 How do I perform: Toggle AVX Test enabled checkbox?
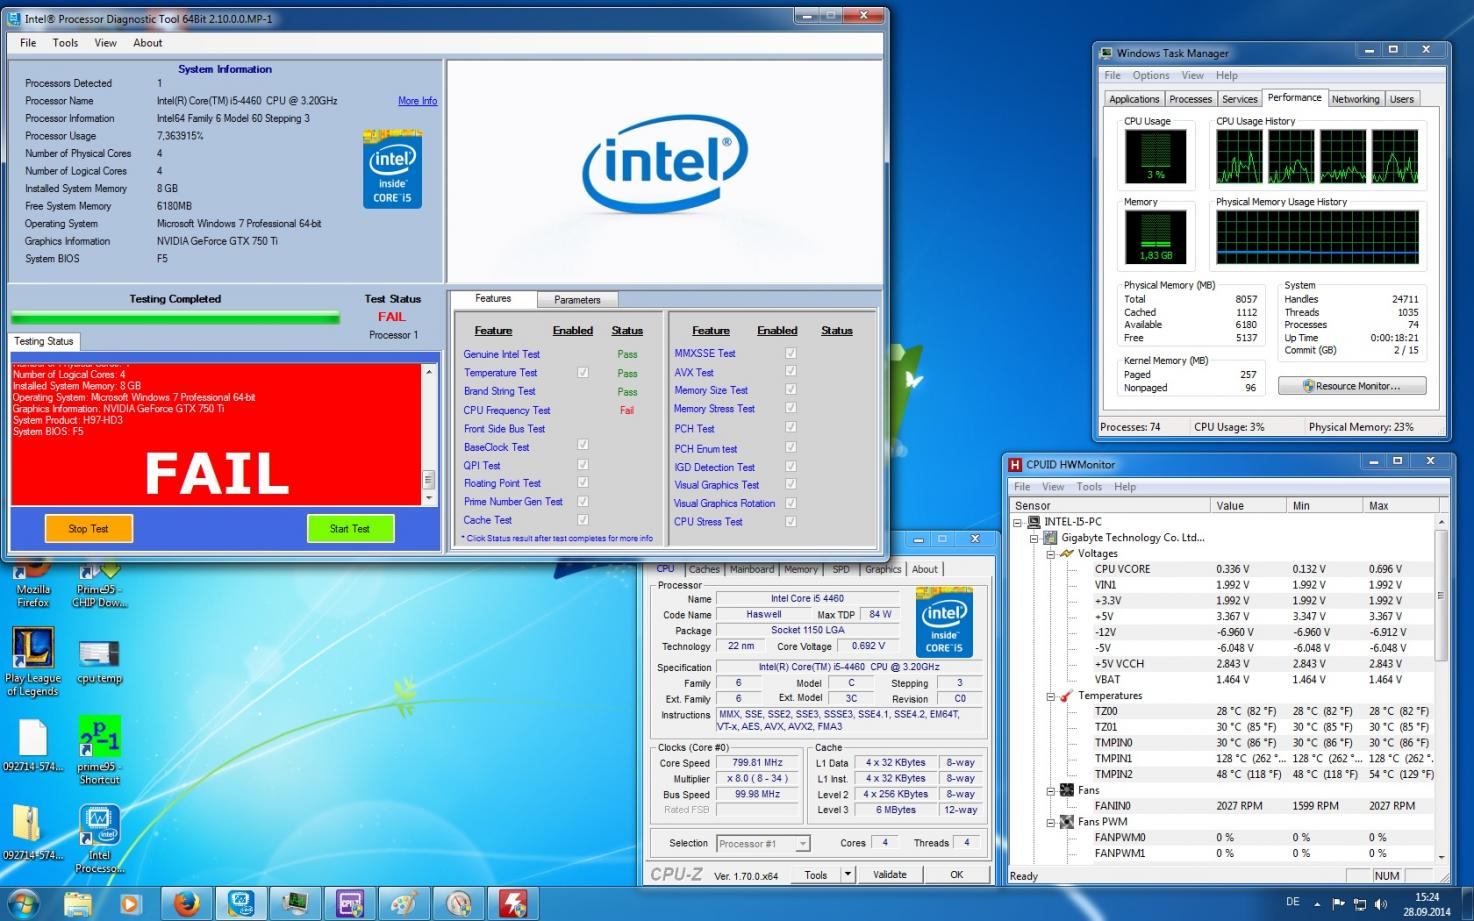[x=791, y=371]
